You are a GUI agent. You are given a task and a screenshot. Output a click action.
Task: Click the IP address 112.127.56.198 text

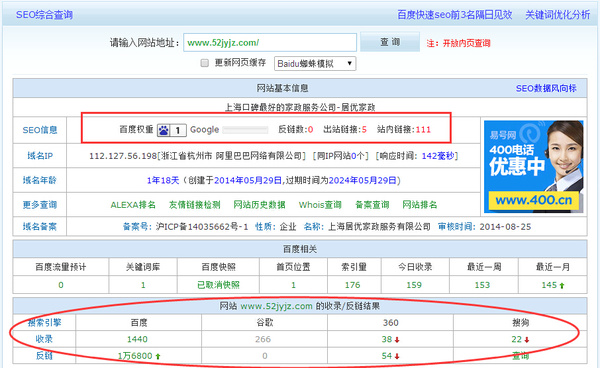(x=123, y=156)
